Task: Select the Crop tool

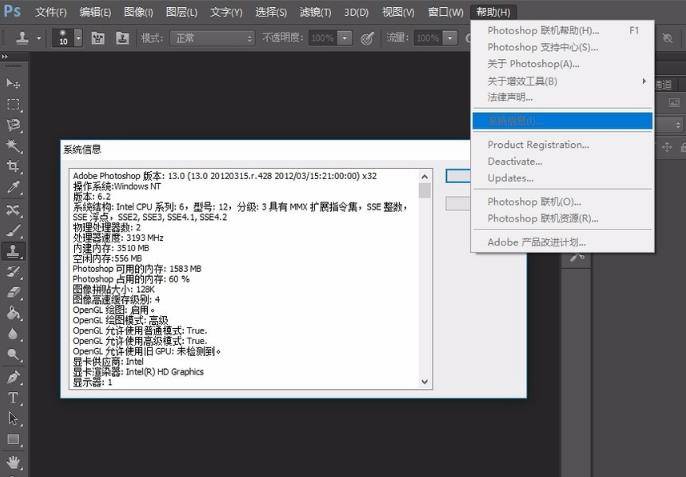Action: [13, 166]
